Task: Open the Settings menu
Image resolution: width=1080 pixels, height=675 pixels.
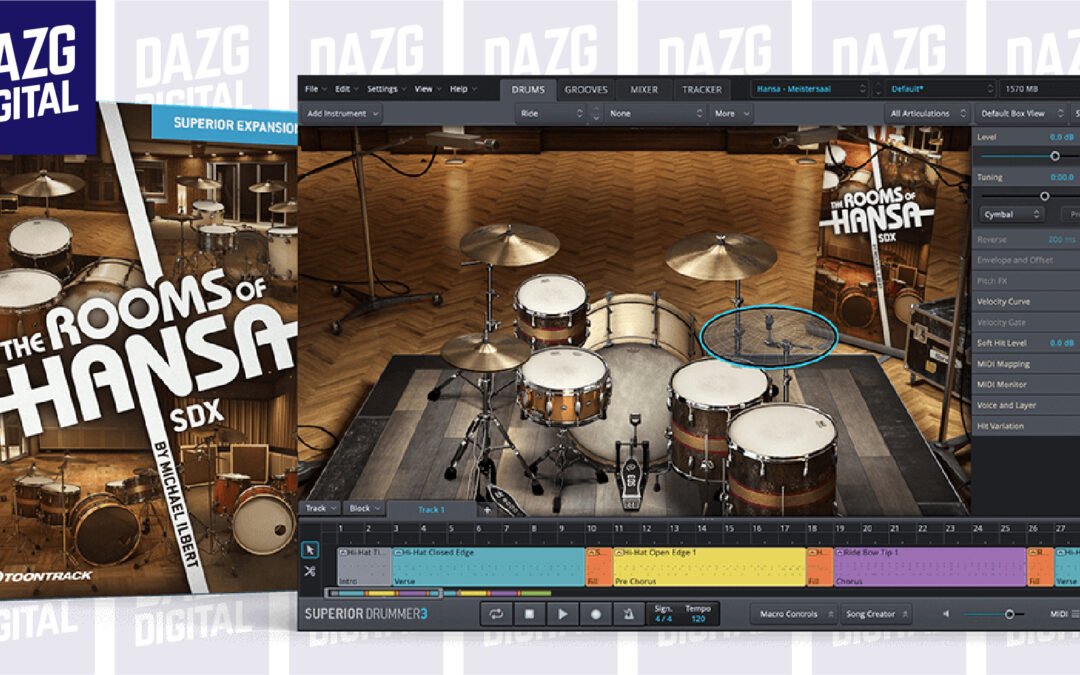Action: [386, 89]
